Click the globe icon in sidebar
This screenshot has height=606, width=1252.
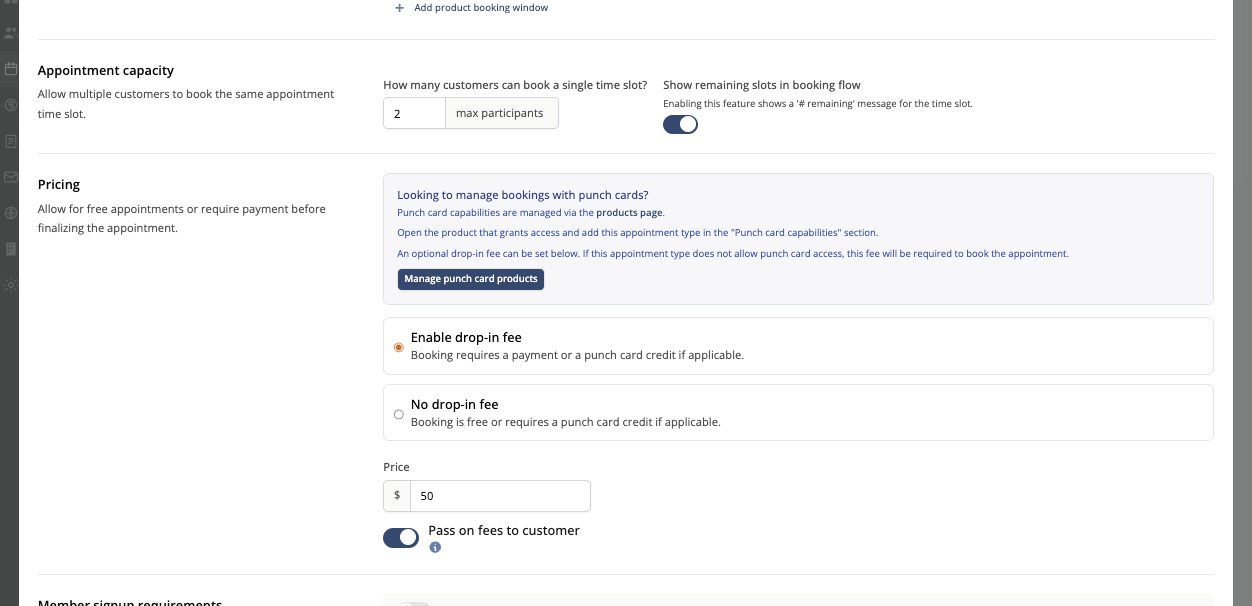pyautogui.click(x=10, y=213)
